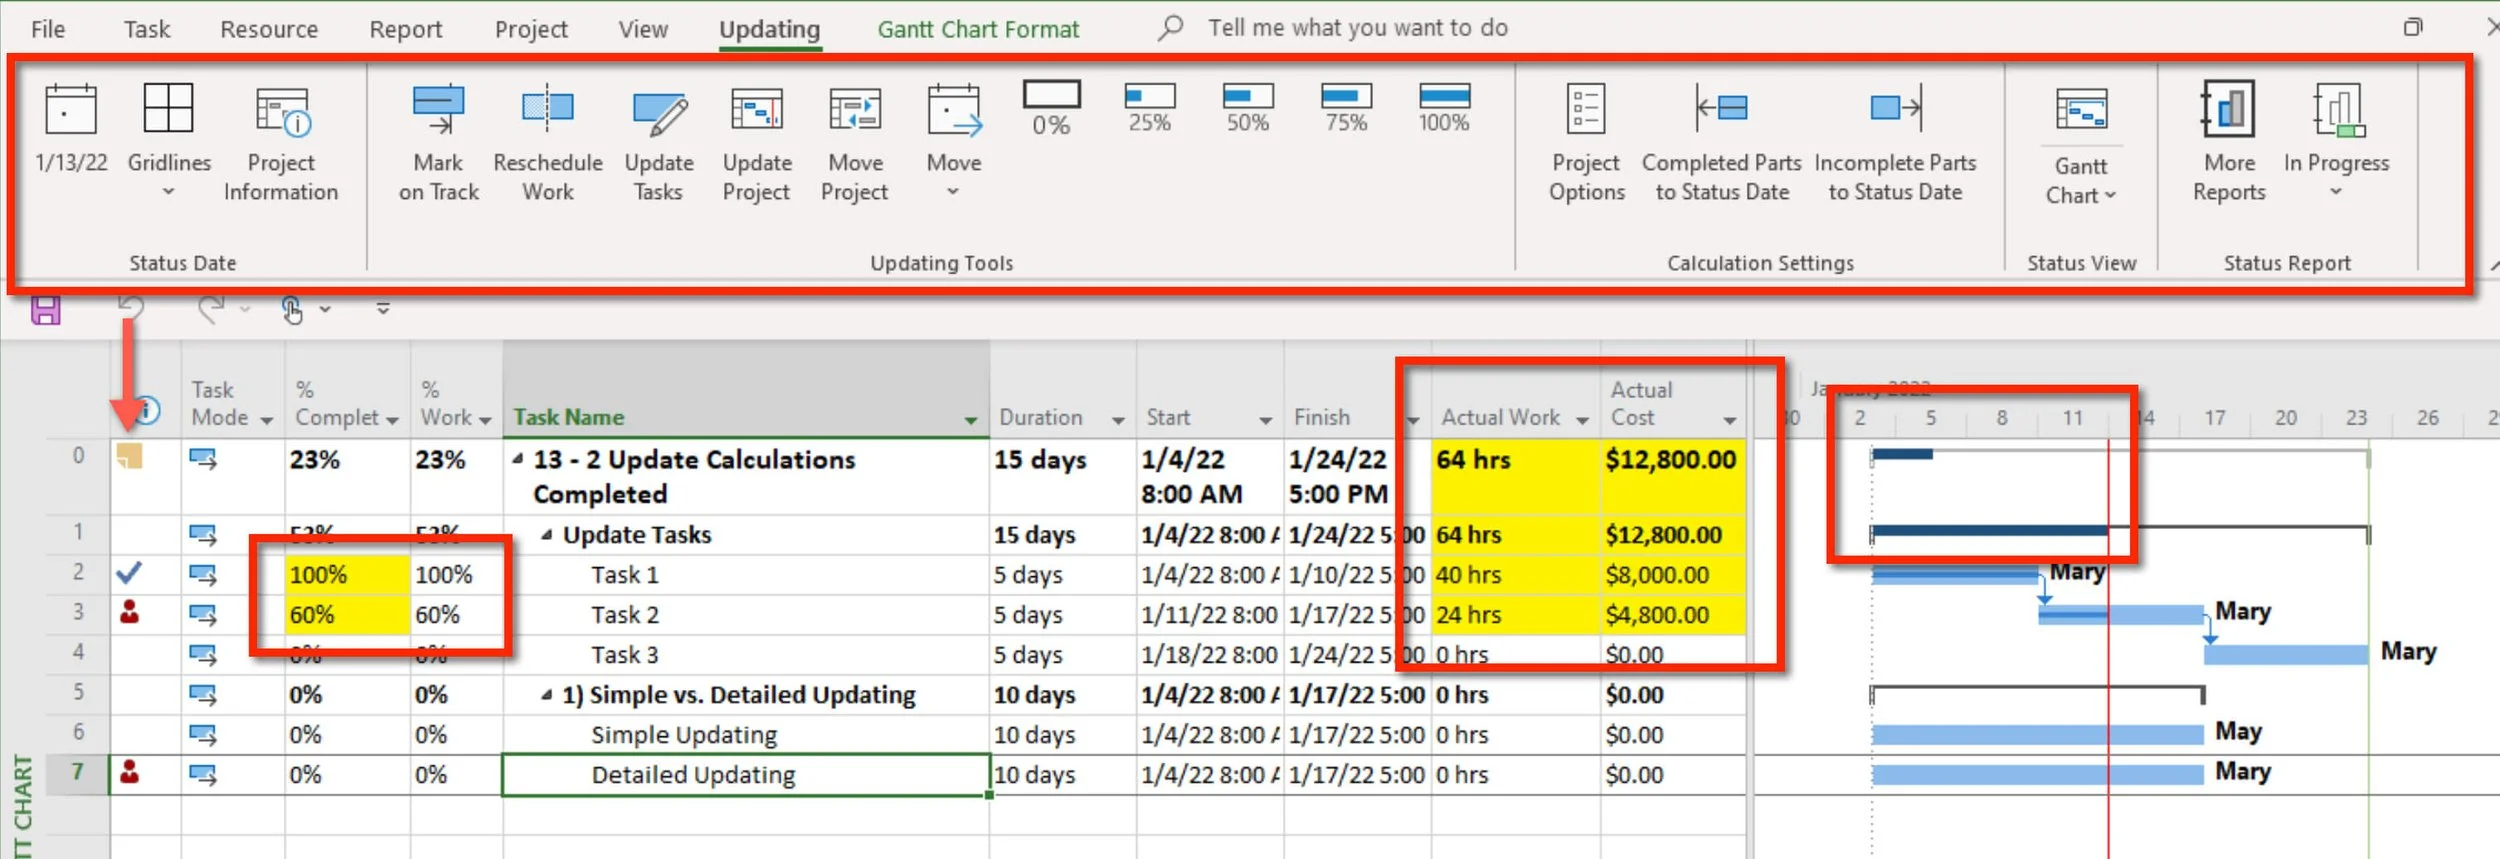Open Project Information

(281, 143)
